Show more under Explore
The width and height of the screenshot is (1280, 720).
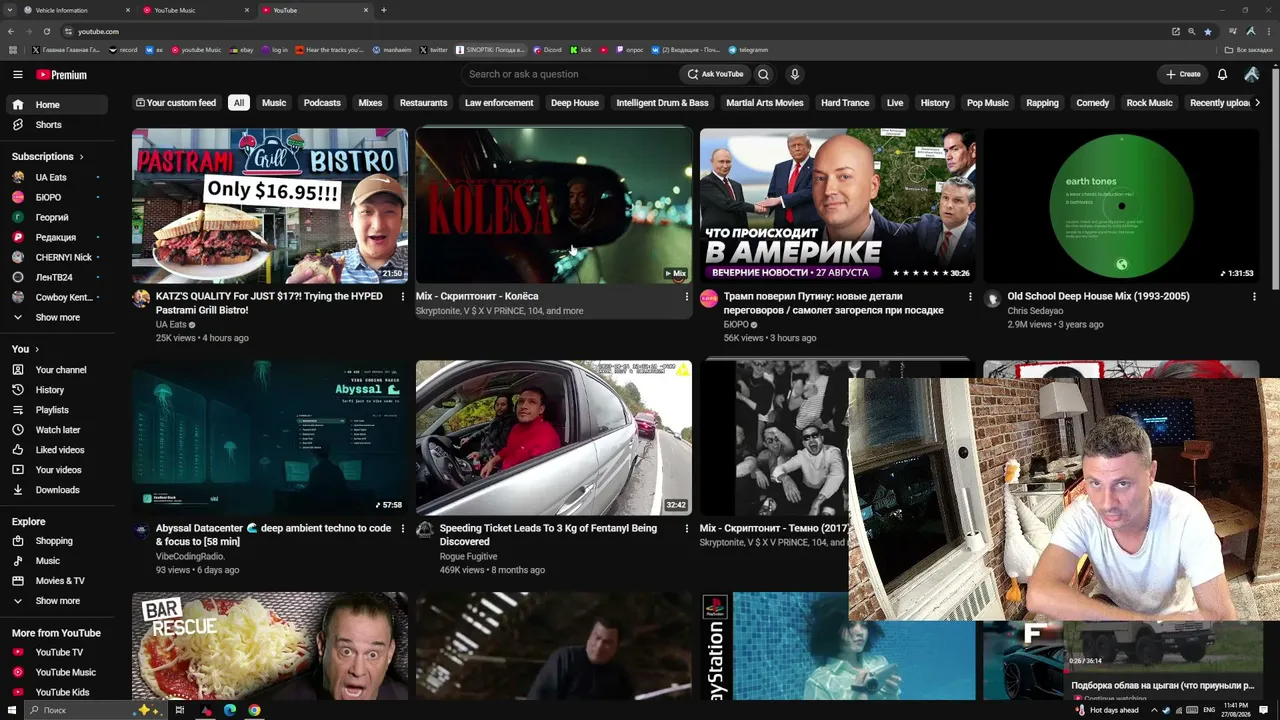point(55,601)
